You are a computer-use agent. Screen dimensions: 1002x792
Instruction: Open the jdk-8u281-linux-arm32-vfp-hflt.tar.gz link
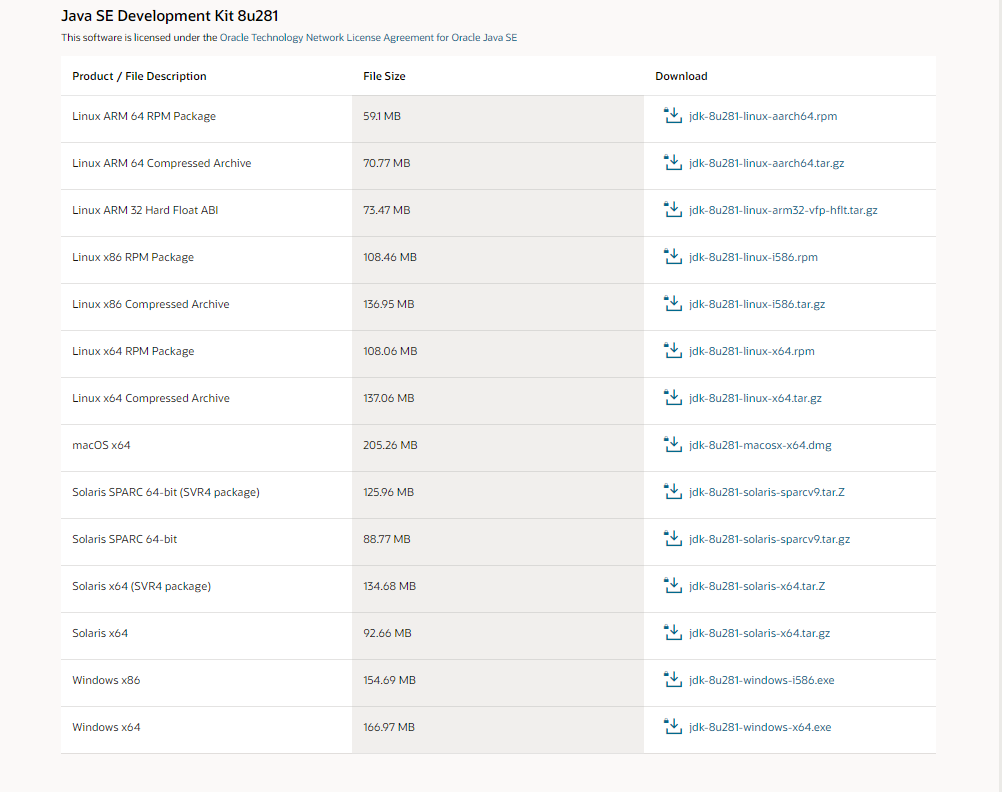click(x=783, y=210)
